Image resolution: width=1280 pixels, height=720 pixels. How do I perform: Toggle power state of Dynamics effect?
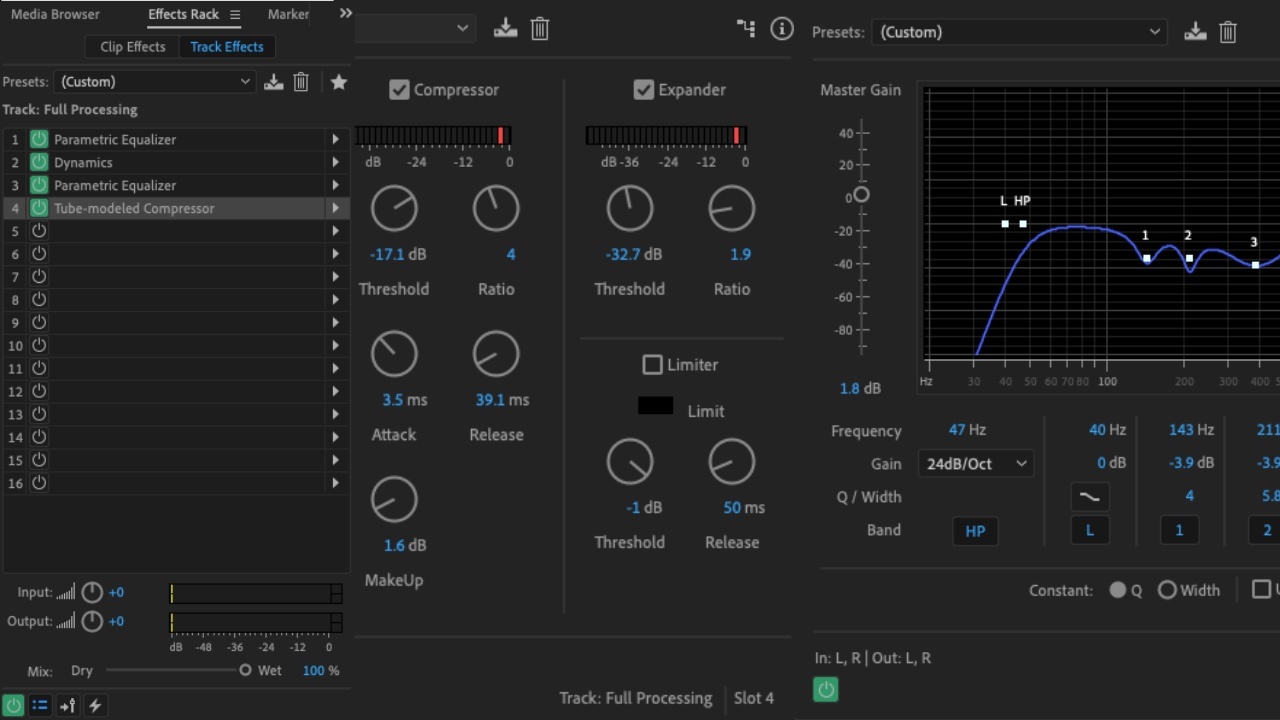(x=39, y=162)
